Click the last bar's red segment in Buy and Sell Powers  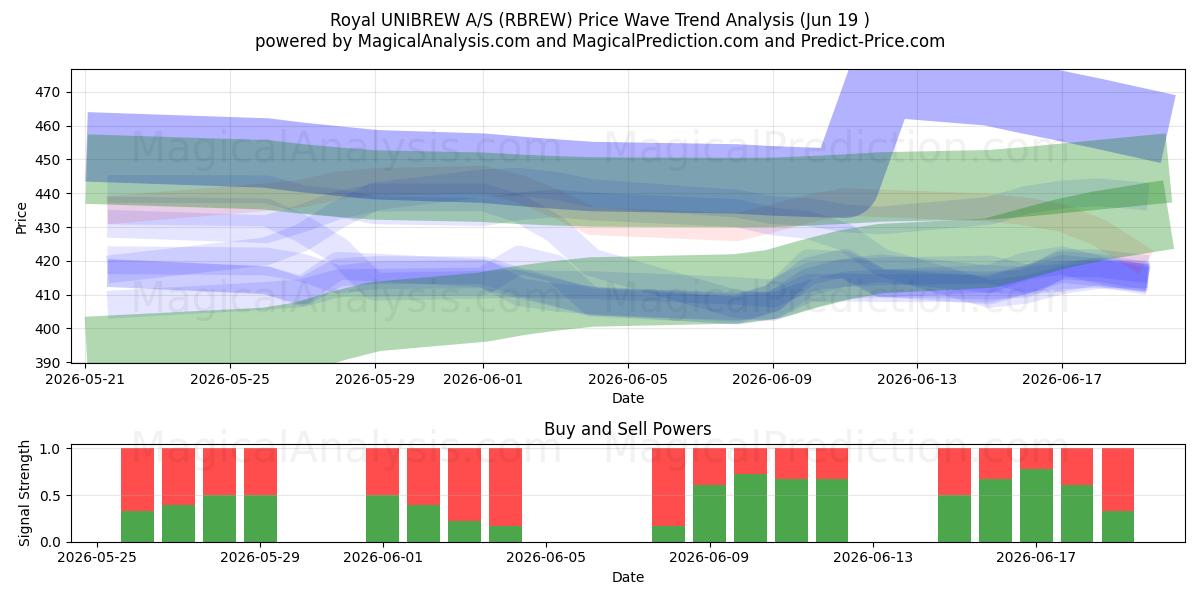[1118, 480]
